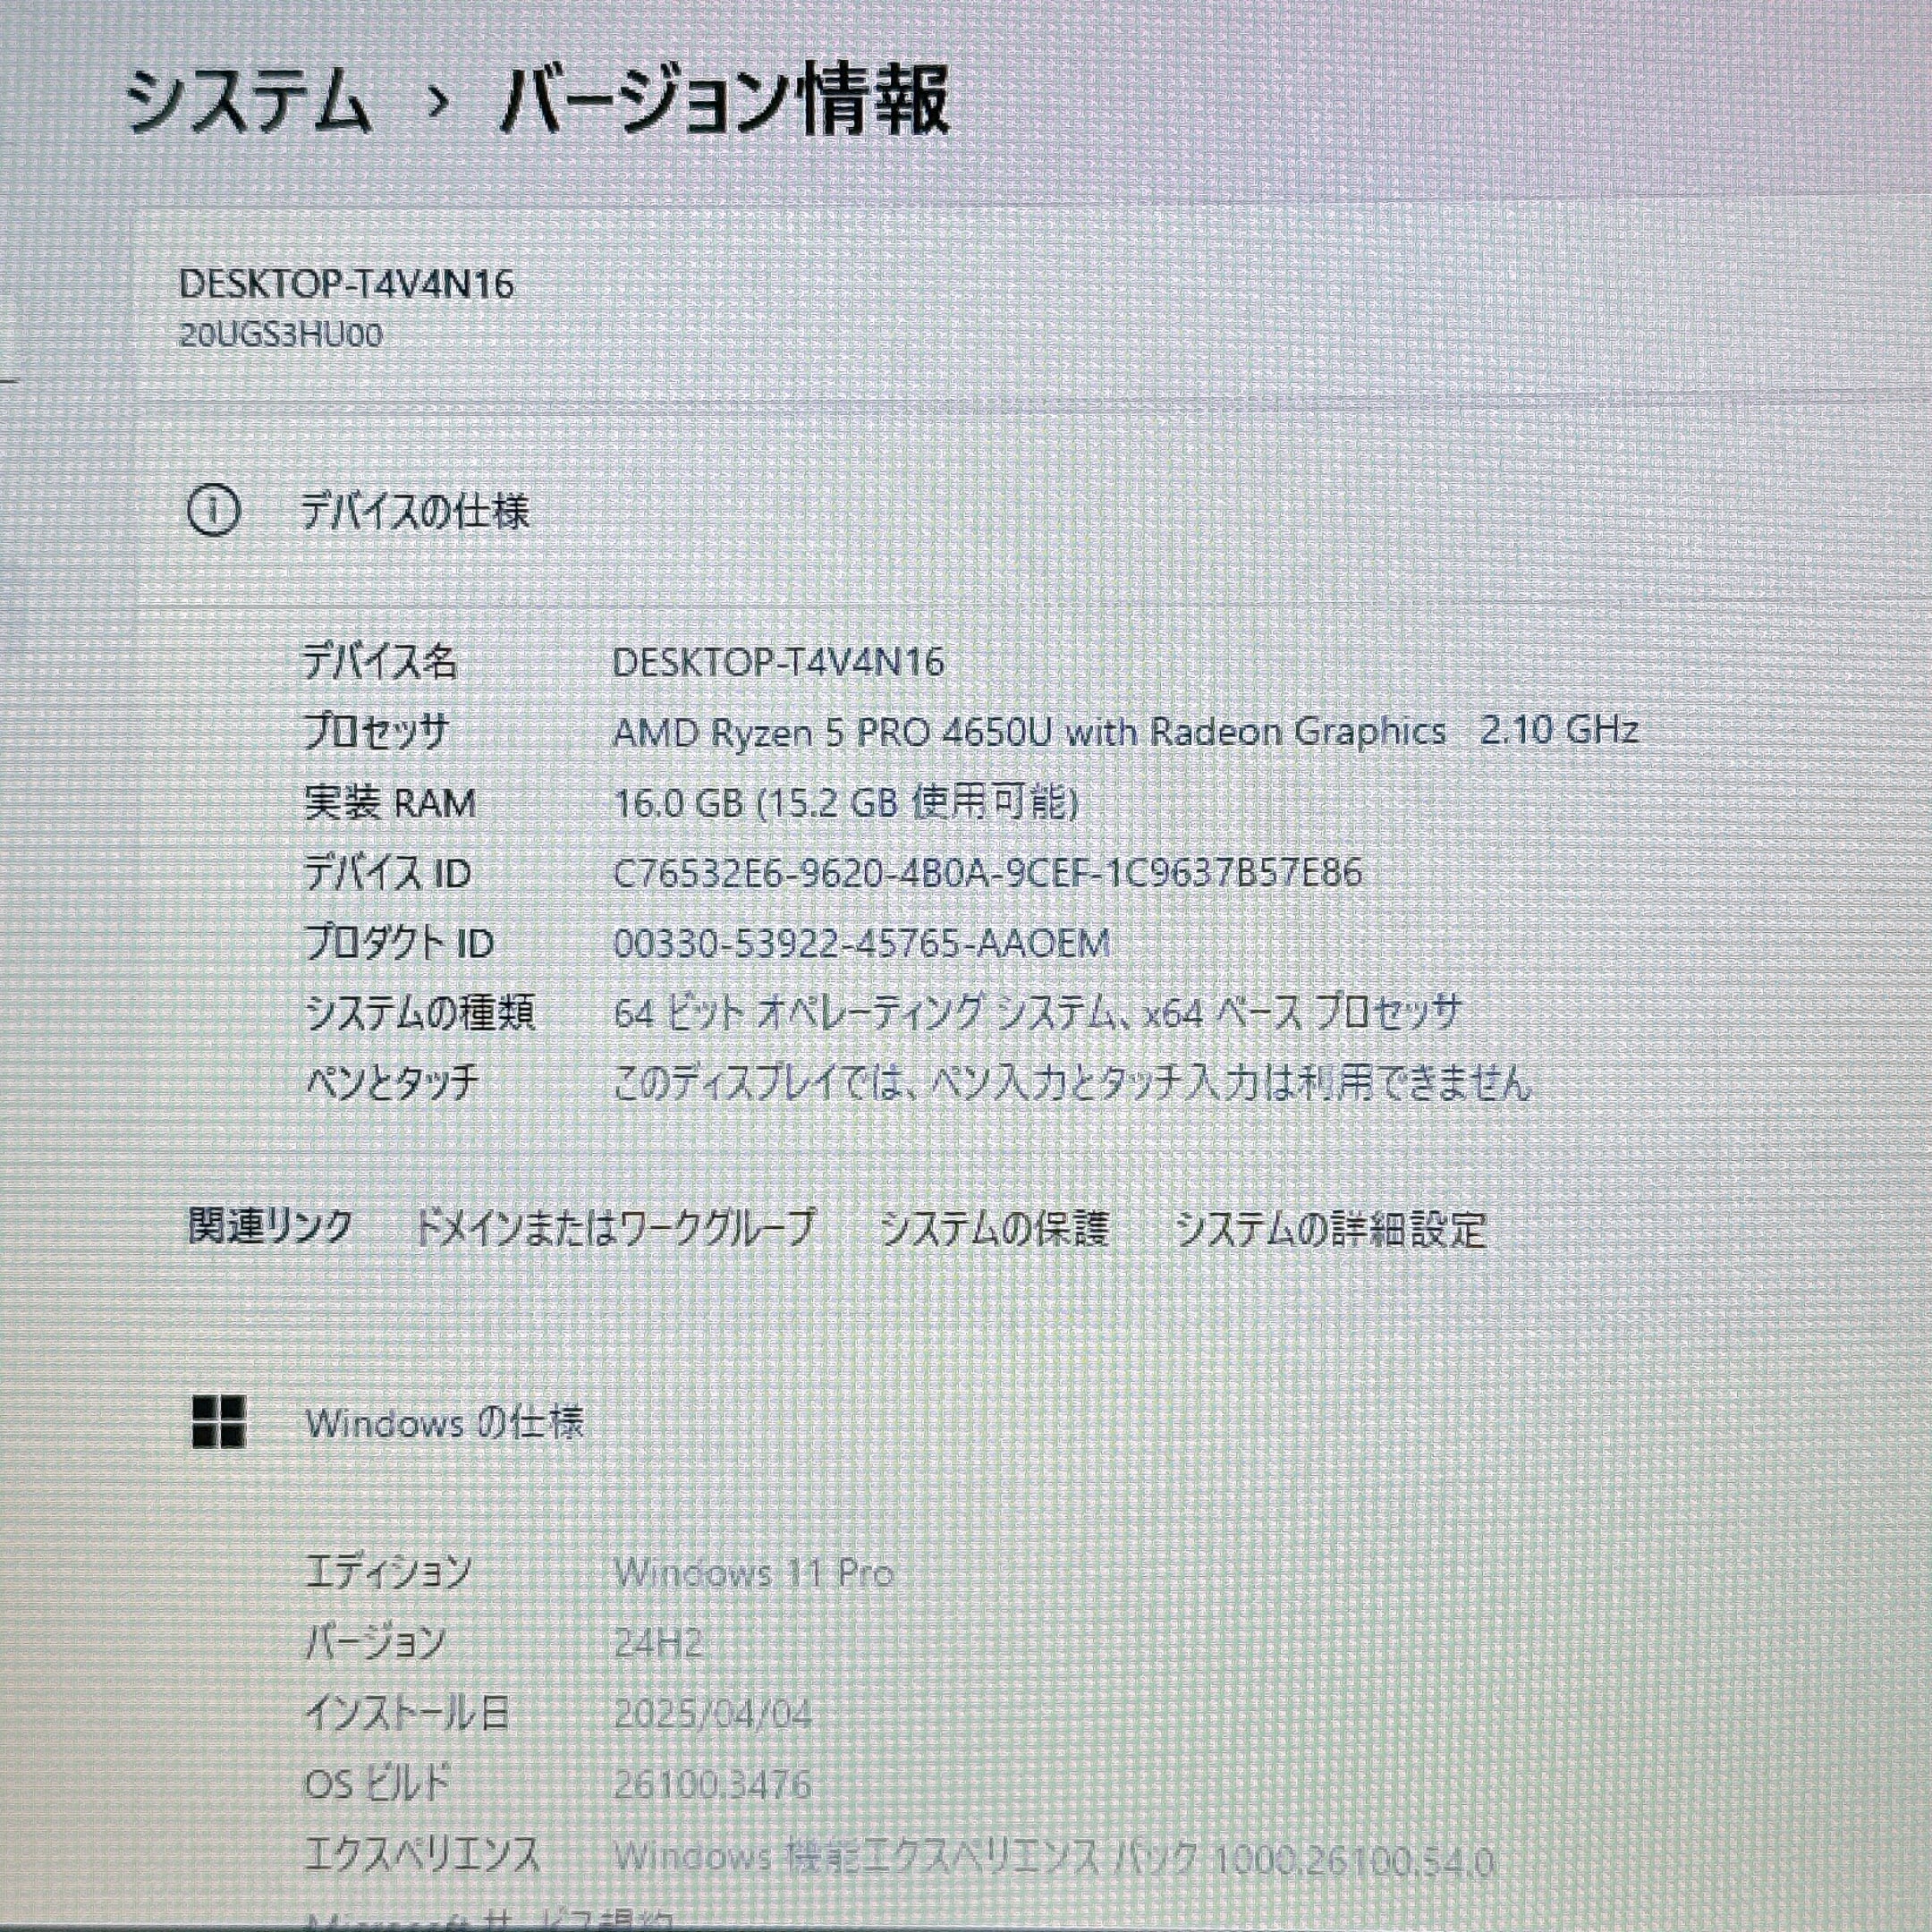This screenshot has height=1932, width=1932.
Task: Click the breadcrumb chevron after システム
Action: tap(437, 101)
